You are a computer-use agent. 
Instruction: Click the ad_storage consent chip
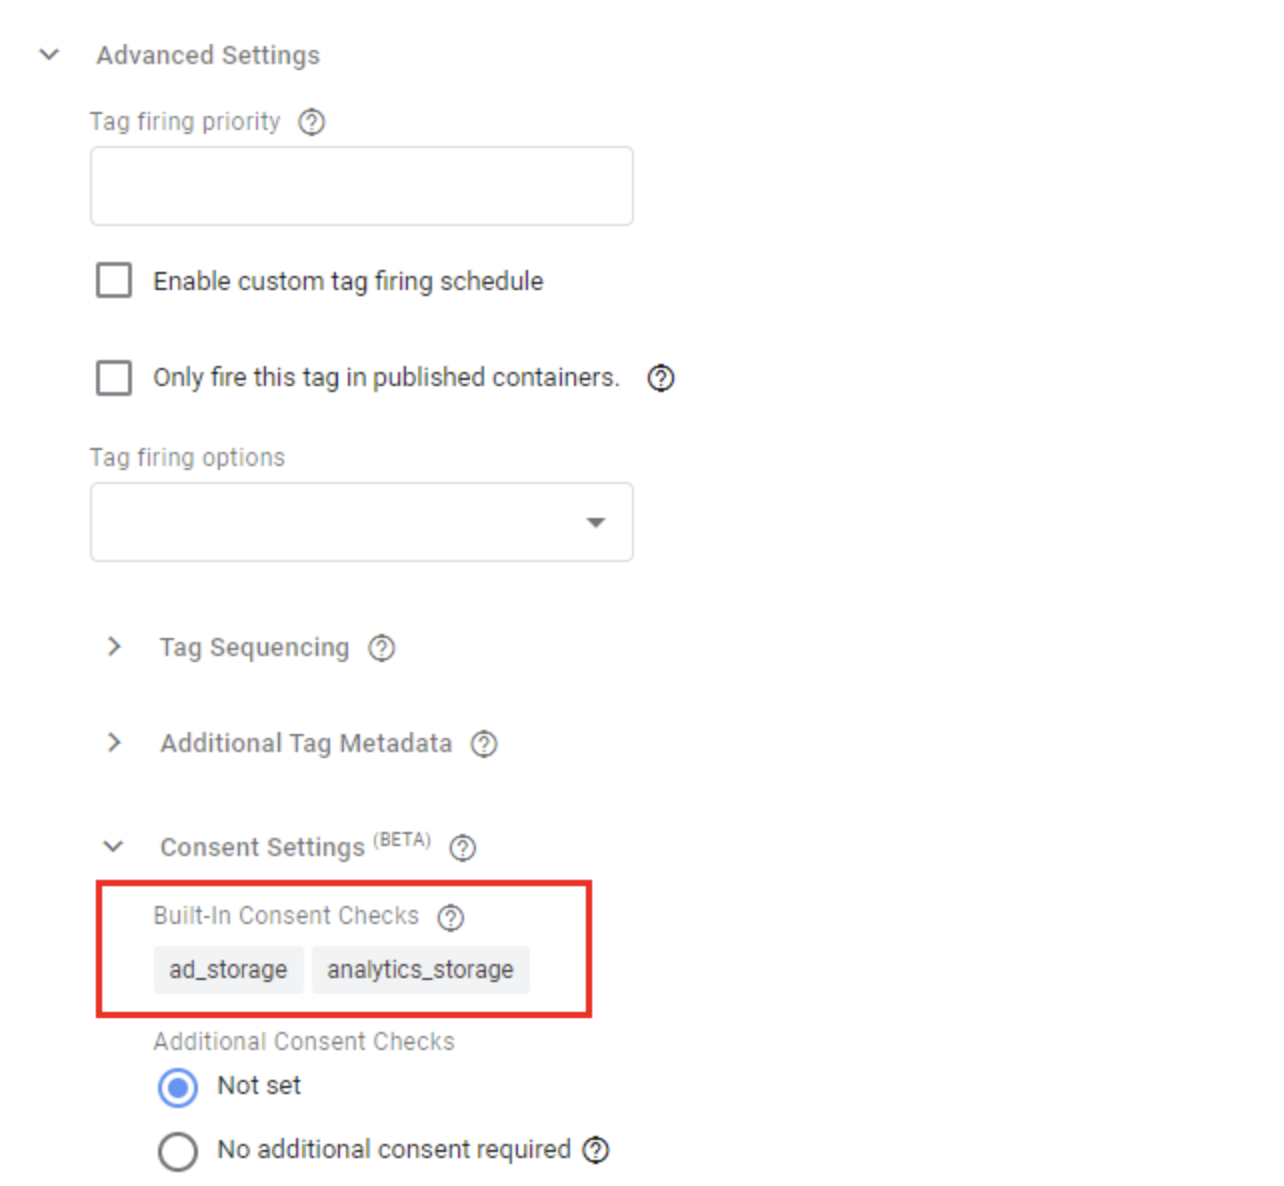point(228,969)
